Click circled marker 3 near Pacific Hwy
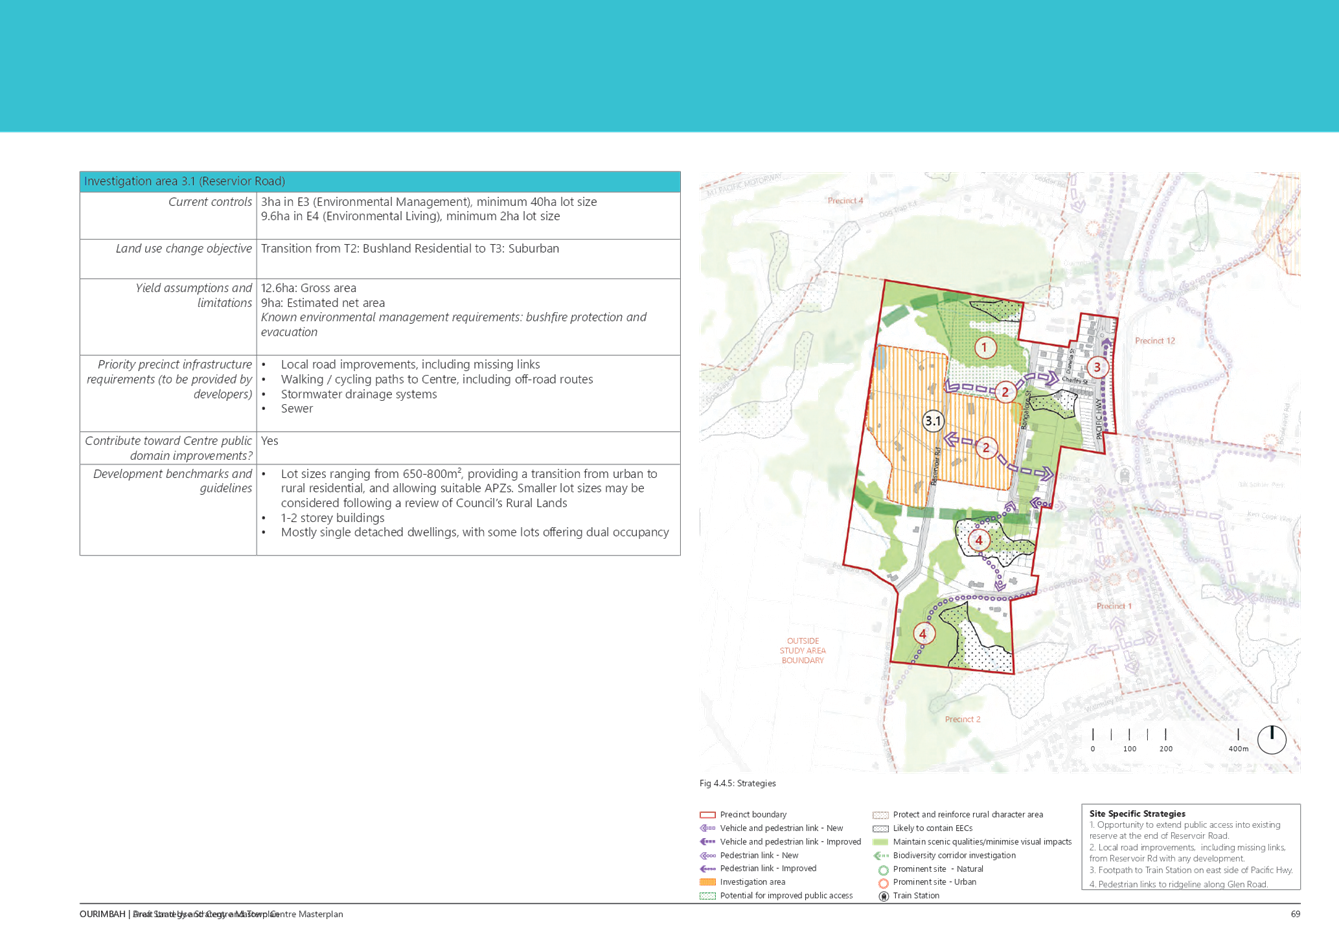 click(x=1097, y=367)
